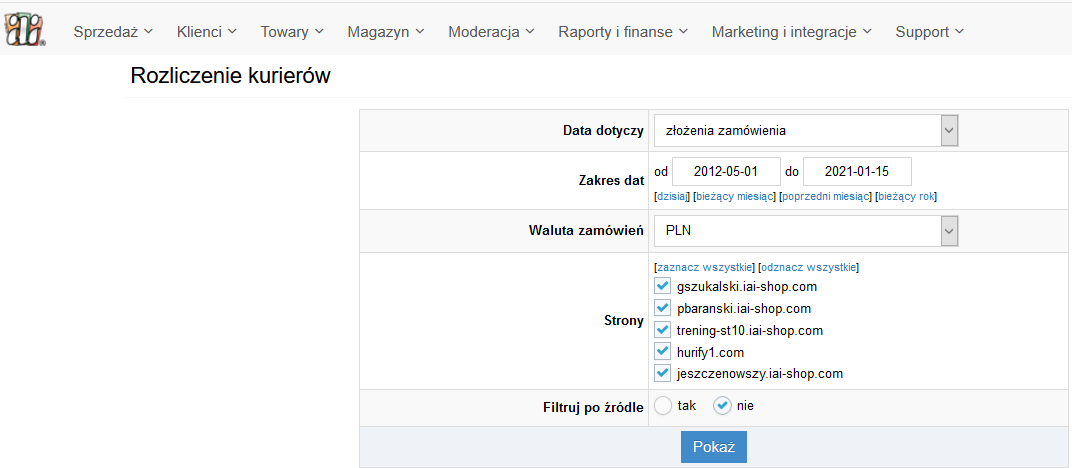Click the poprzedni miesiąc link
This screenshot has height=468, width=1072.
(825, 197)
